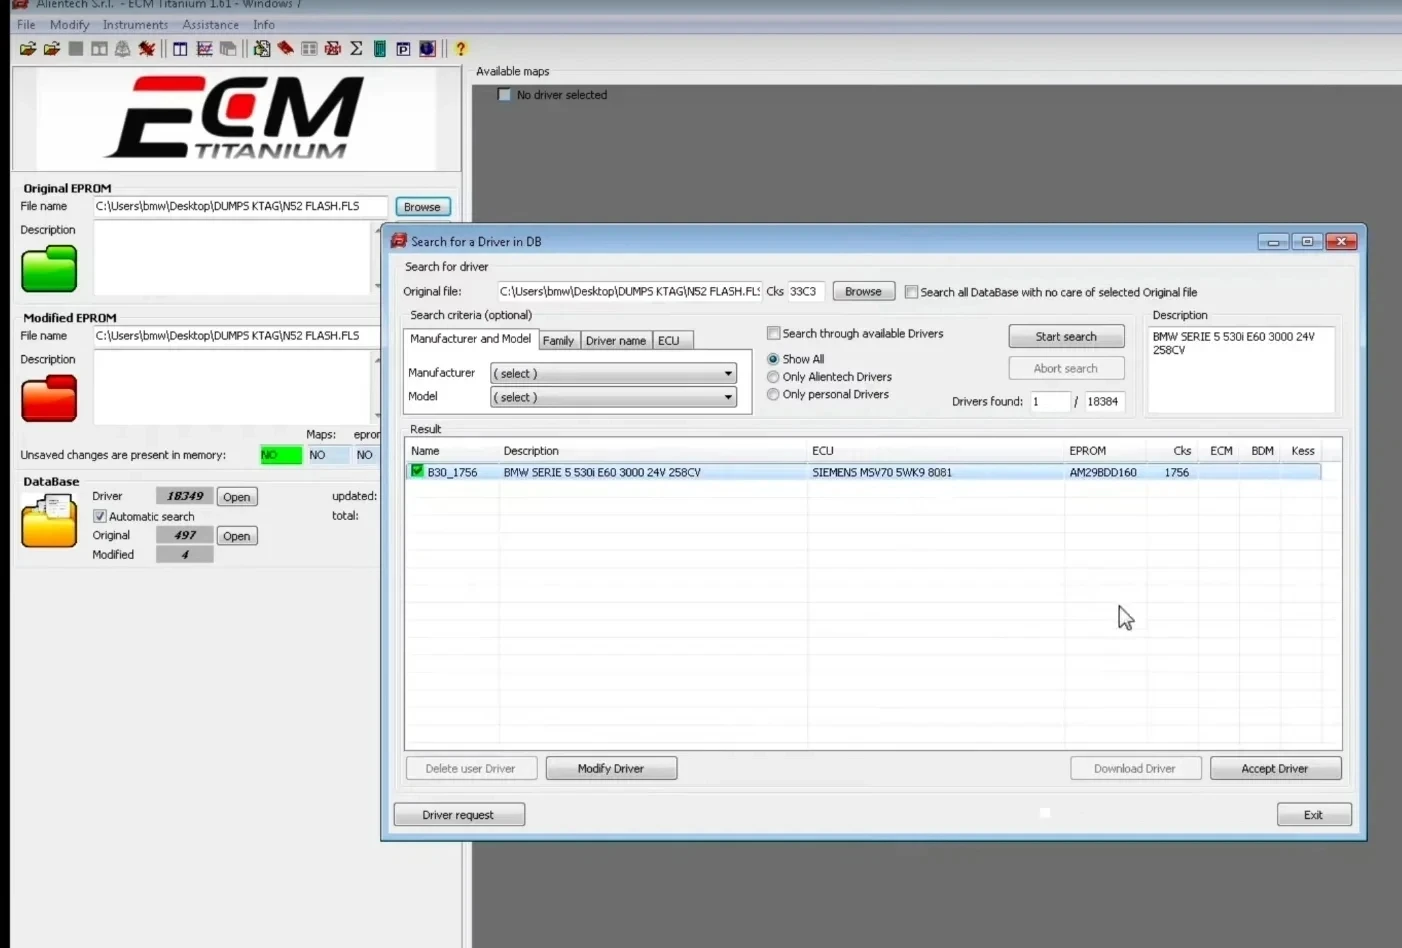1402x948 pixels.
Task: Open the Instruments menu
Action: [134, 24]
